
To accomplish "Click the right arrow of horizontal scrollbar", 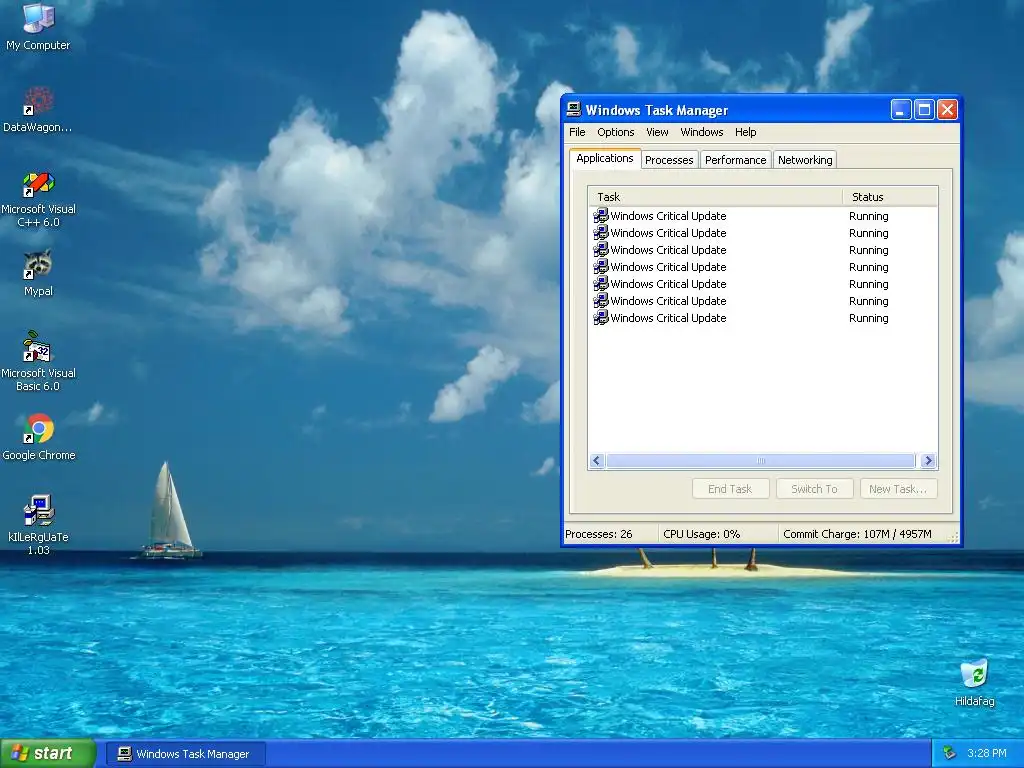I will (x=928, y=460).
